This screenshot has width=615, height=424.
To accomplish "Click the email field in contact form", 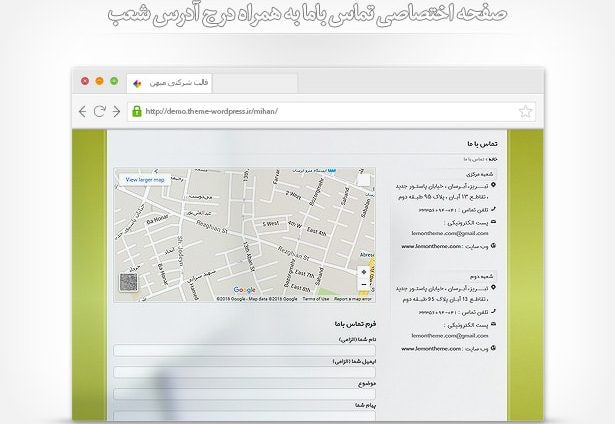I will coord(244,371).
